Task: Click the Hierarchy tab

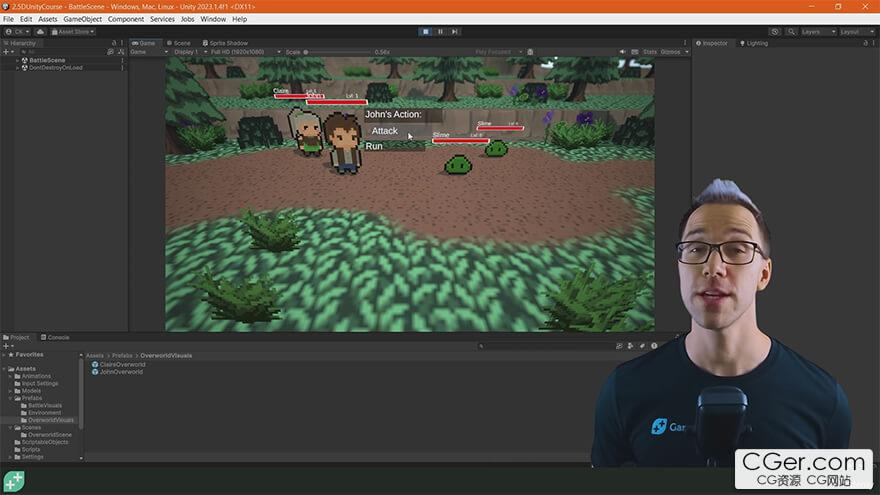Action: 20,43
